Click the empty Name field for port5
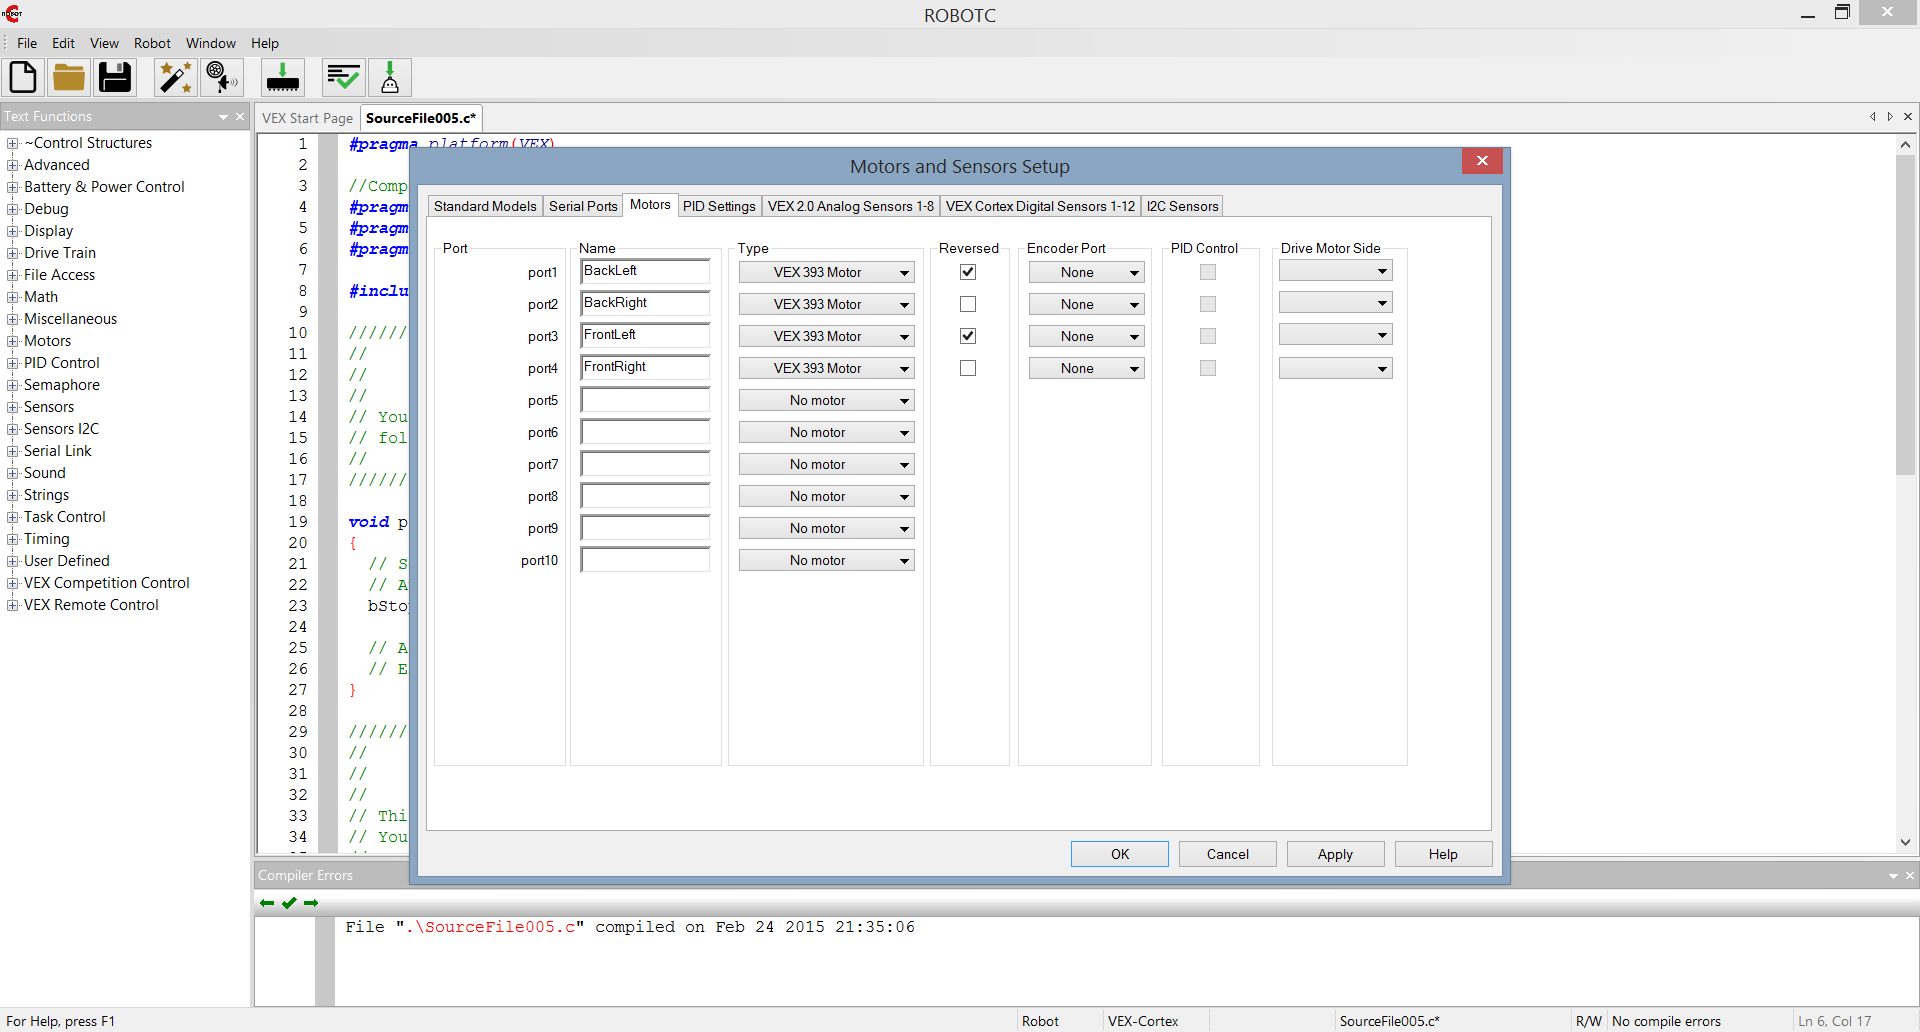This screenshot has height=1032, width=1920. [x=645, y=400]
